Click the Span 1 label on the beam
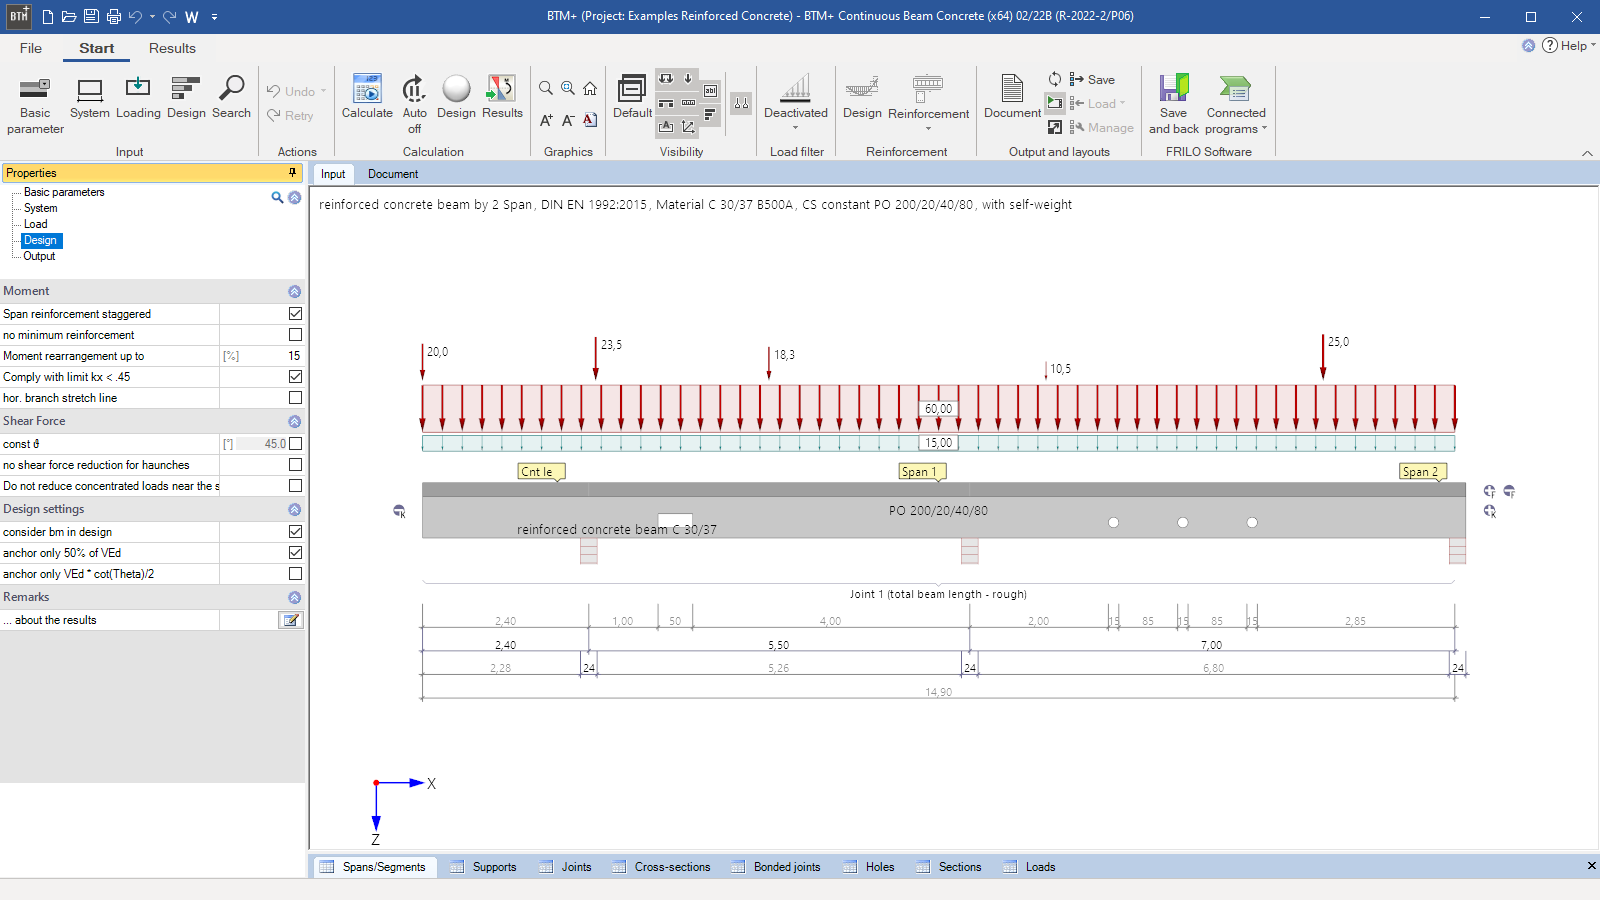This screenshot has width=1600, height=900. [x=920, y=472]
